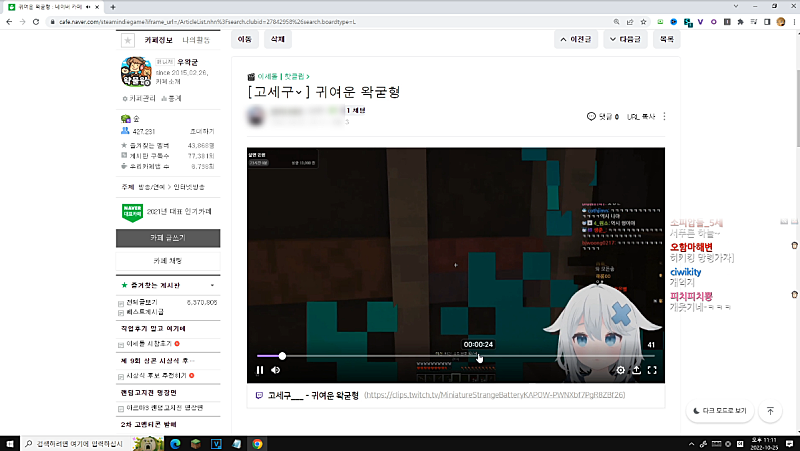Click the purple V extension icon

[x=700, y=22]
